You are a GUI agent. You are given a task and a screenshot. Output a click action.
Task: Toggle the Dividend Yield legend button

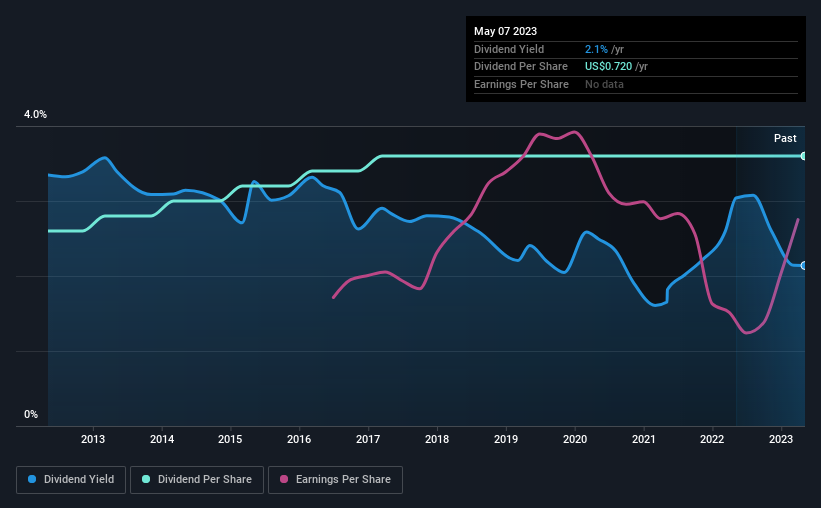point(71,480)
